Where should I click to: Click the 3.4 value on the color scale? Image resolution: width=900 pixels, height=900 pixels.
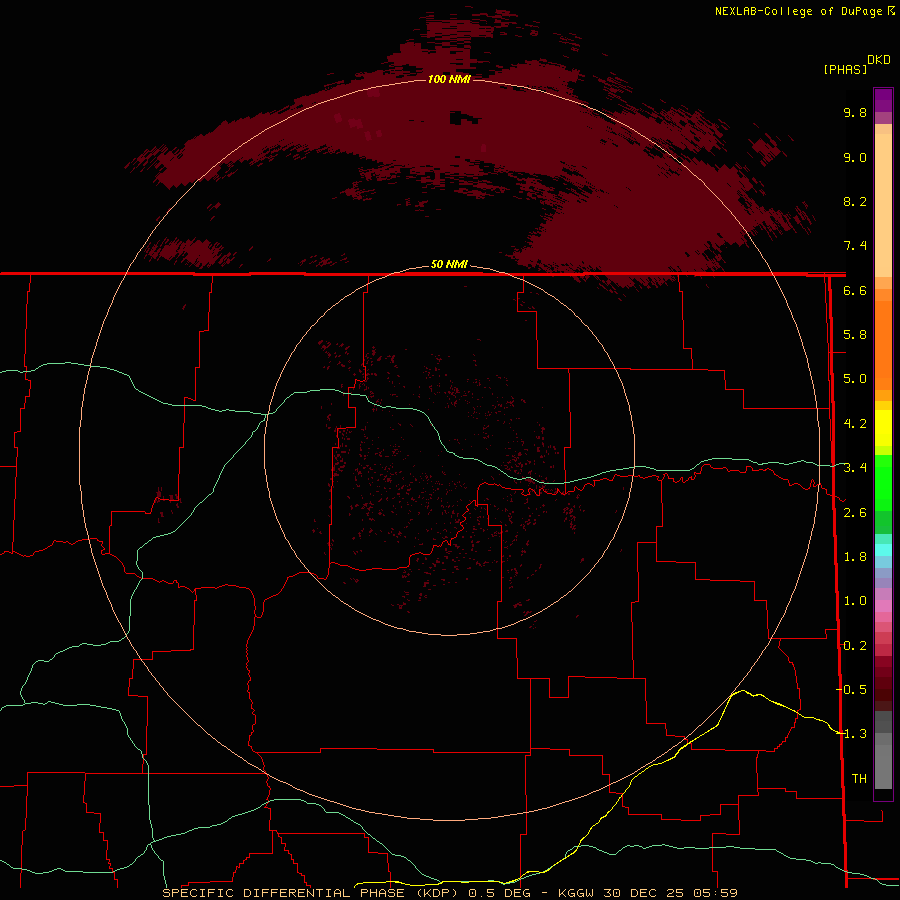(x=855, y=468)
